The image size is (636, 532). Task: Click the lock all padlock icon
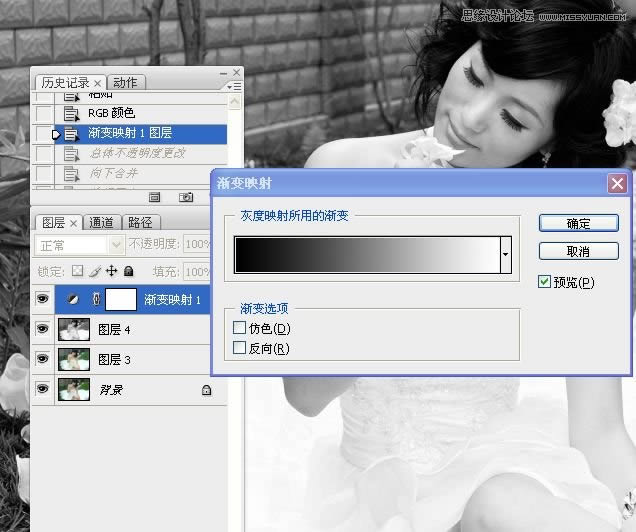[x=128, y=271]
